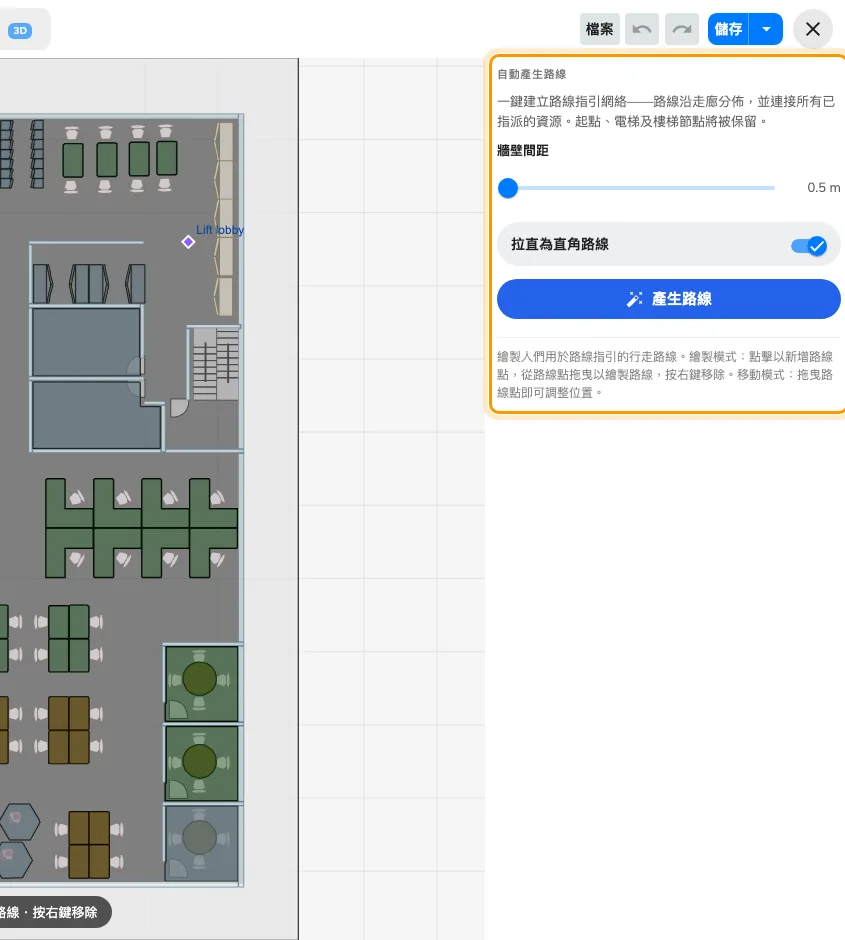Click the 自動產生路線 heading
845x940 pixels.
pos(532,74)
